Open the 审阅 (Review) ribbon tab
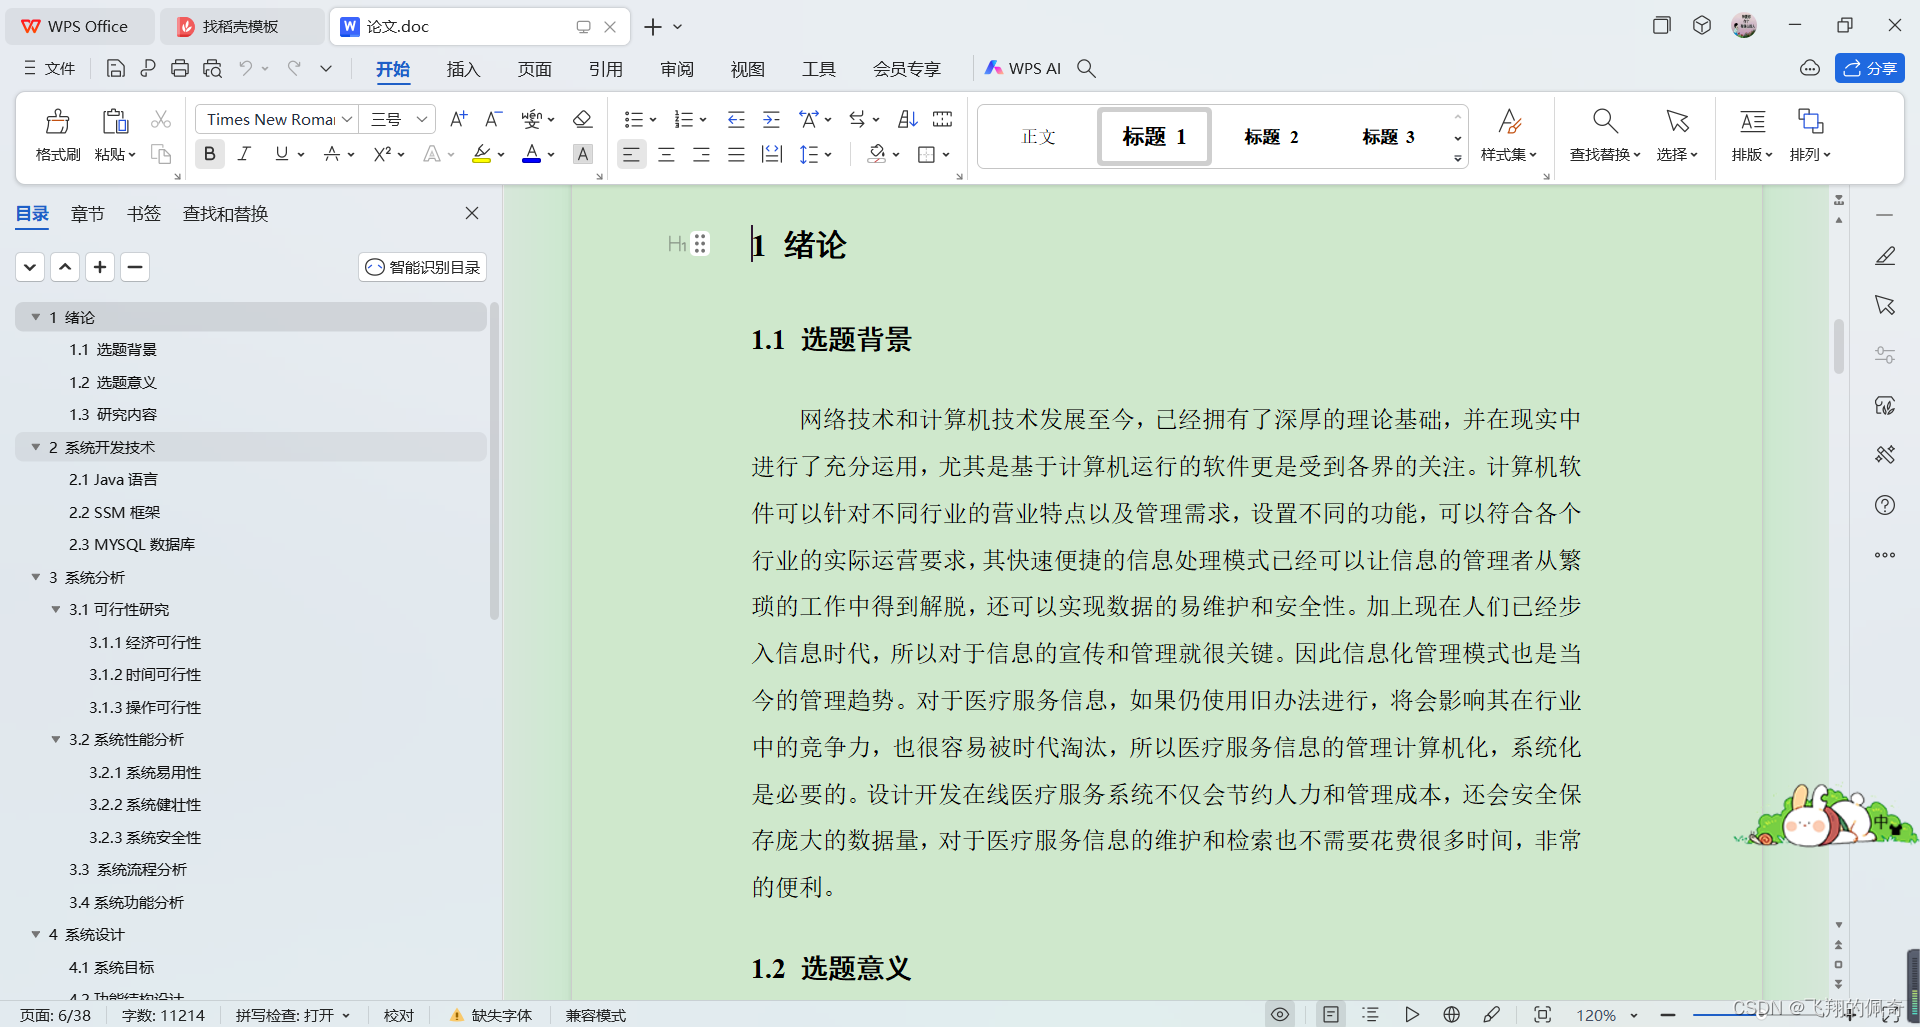Screen dimensions: 1920x1027 676,69
